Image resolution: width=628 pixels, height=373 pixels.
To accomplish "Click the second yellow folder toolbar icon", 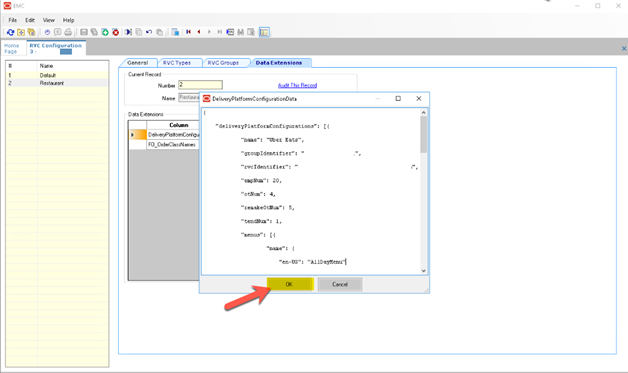I will 31,32.
